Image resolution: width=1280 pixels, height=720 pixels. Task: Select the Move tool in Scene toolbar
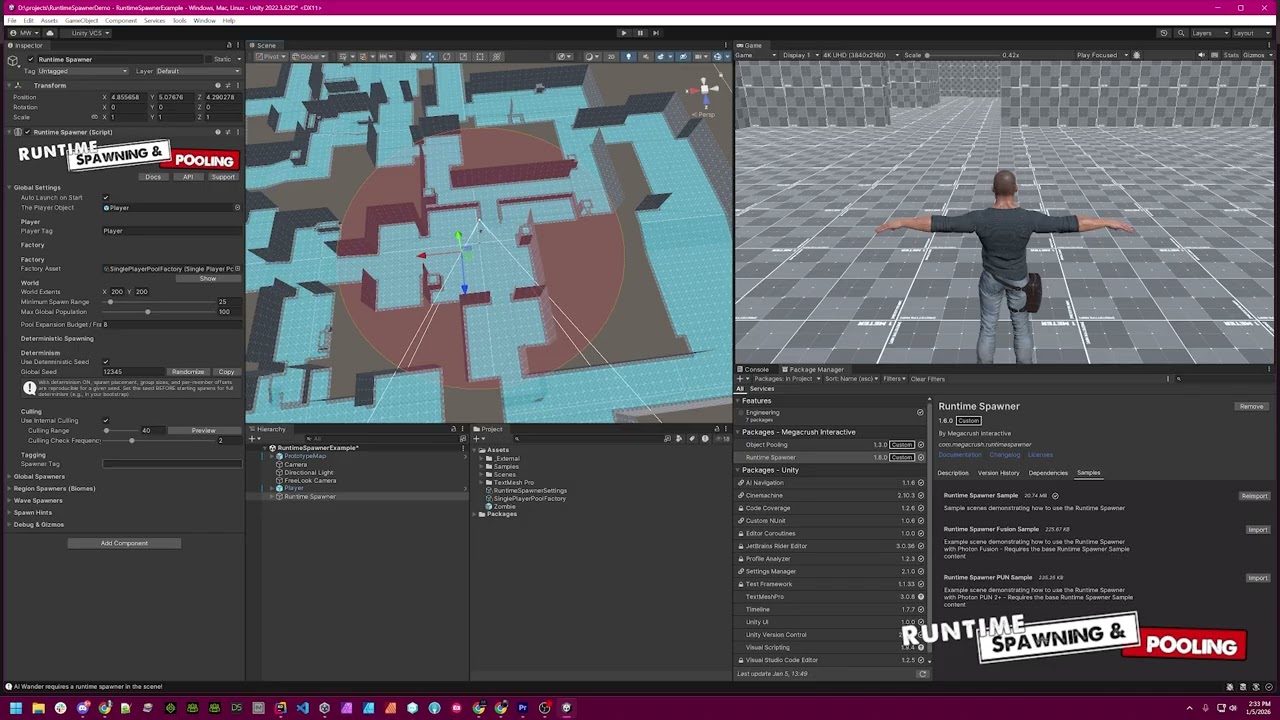coord(430,56)
